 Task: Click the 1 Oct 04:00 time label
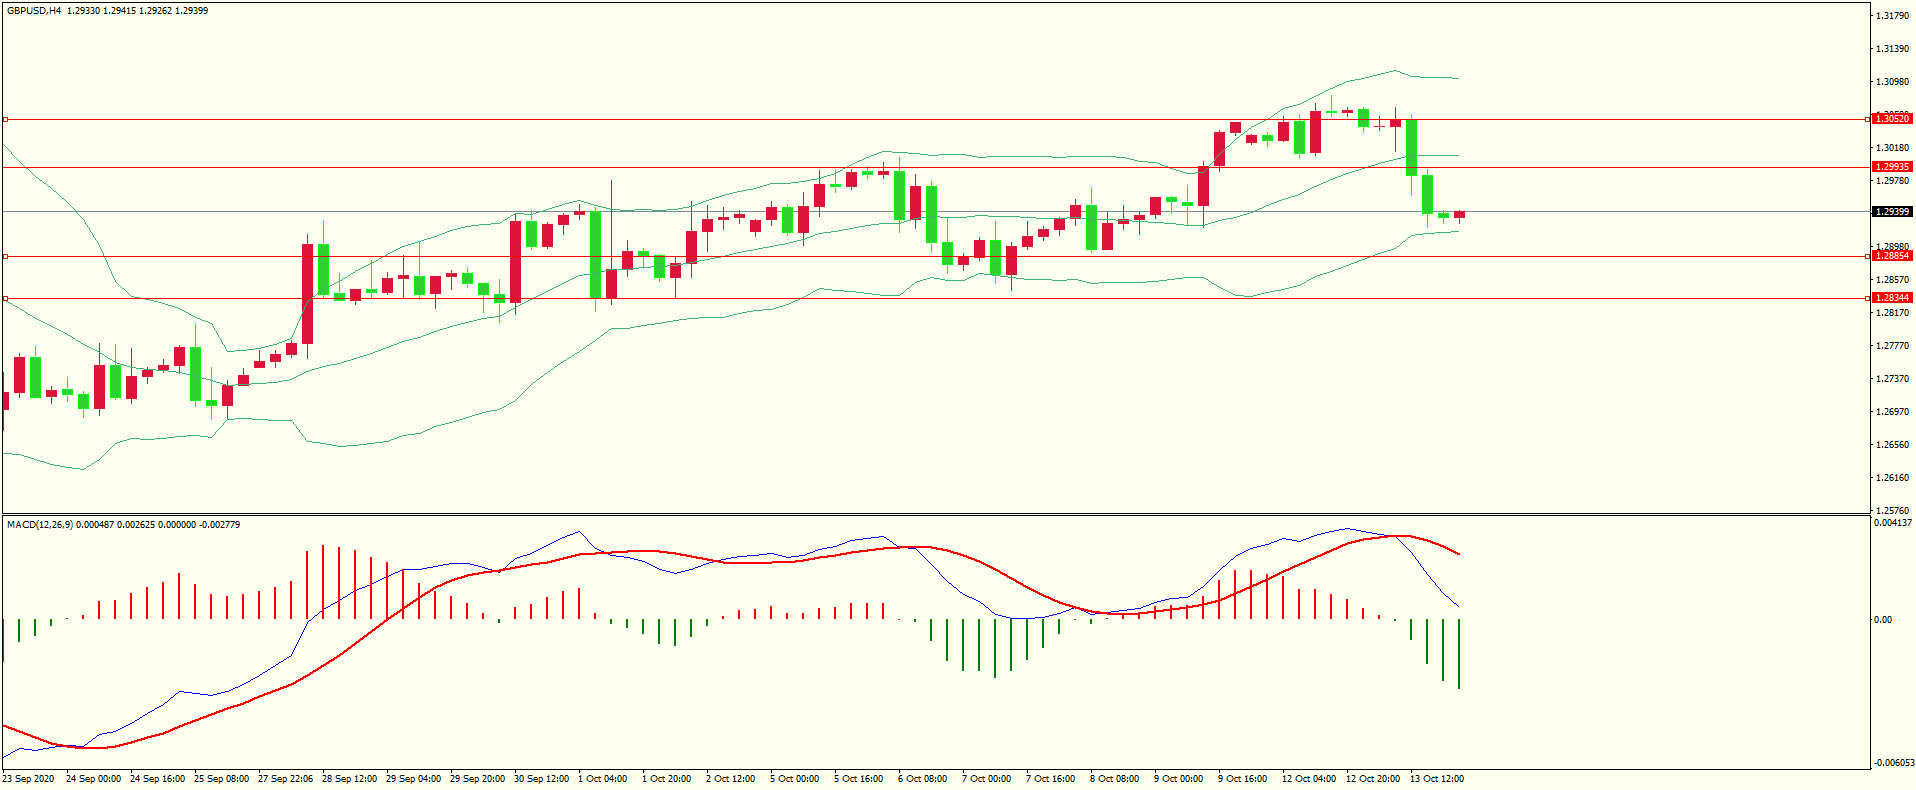(602, 779)
